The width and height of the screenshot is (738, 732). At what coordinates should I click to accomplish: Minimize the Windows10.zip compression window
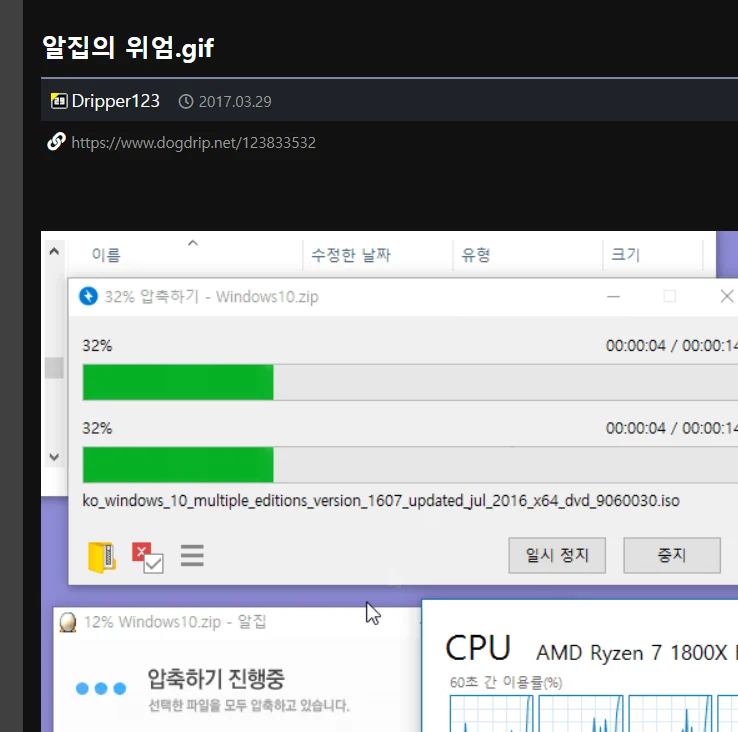613,297
